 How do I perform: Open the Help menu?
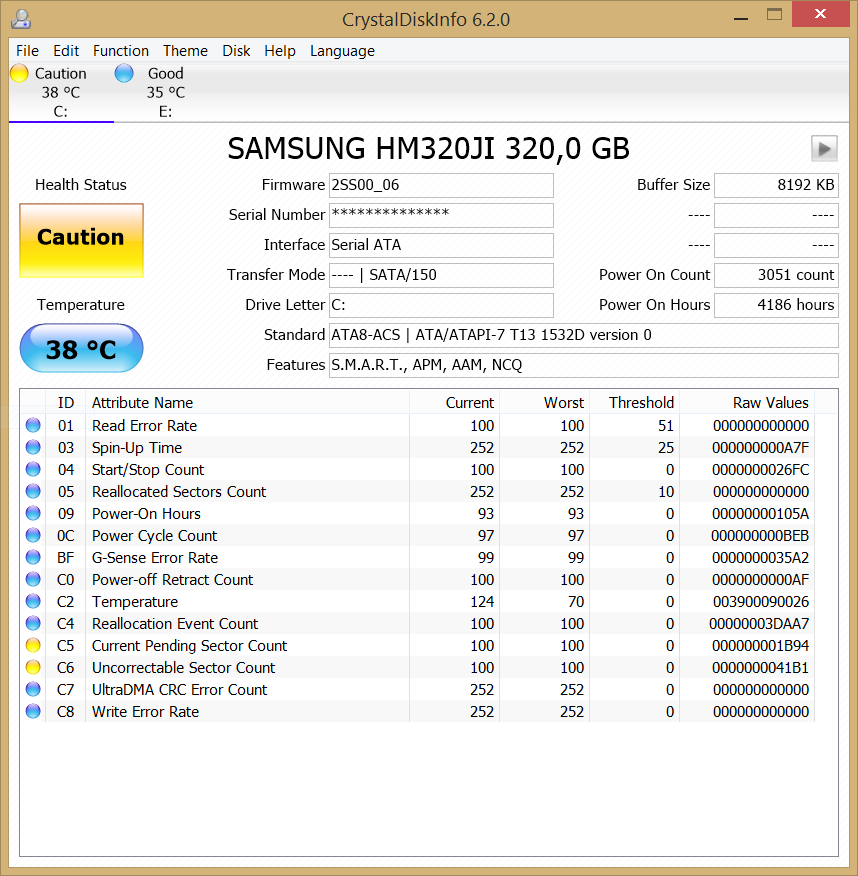(x=280, y=51)
